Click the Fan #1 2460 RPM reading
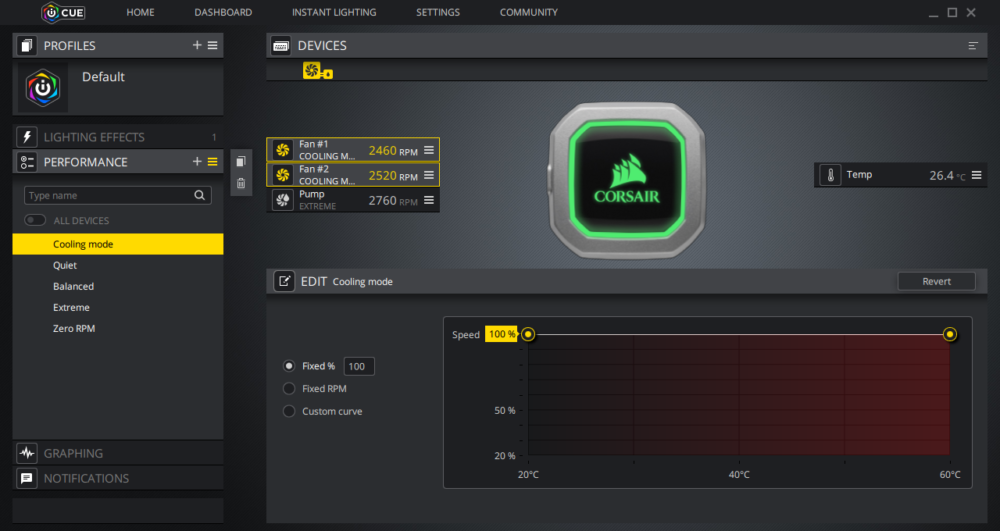1000x531 pixels. [x=393, y=150]
